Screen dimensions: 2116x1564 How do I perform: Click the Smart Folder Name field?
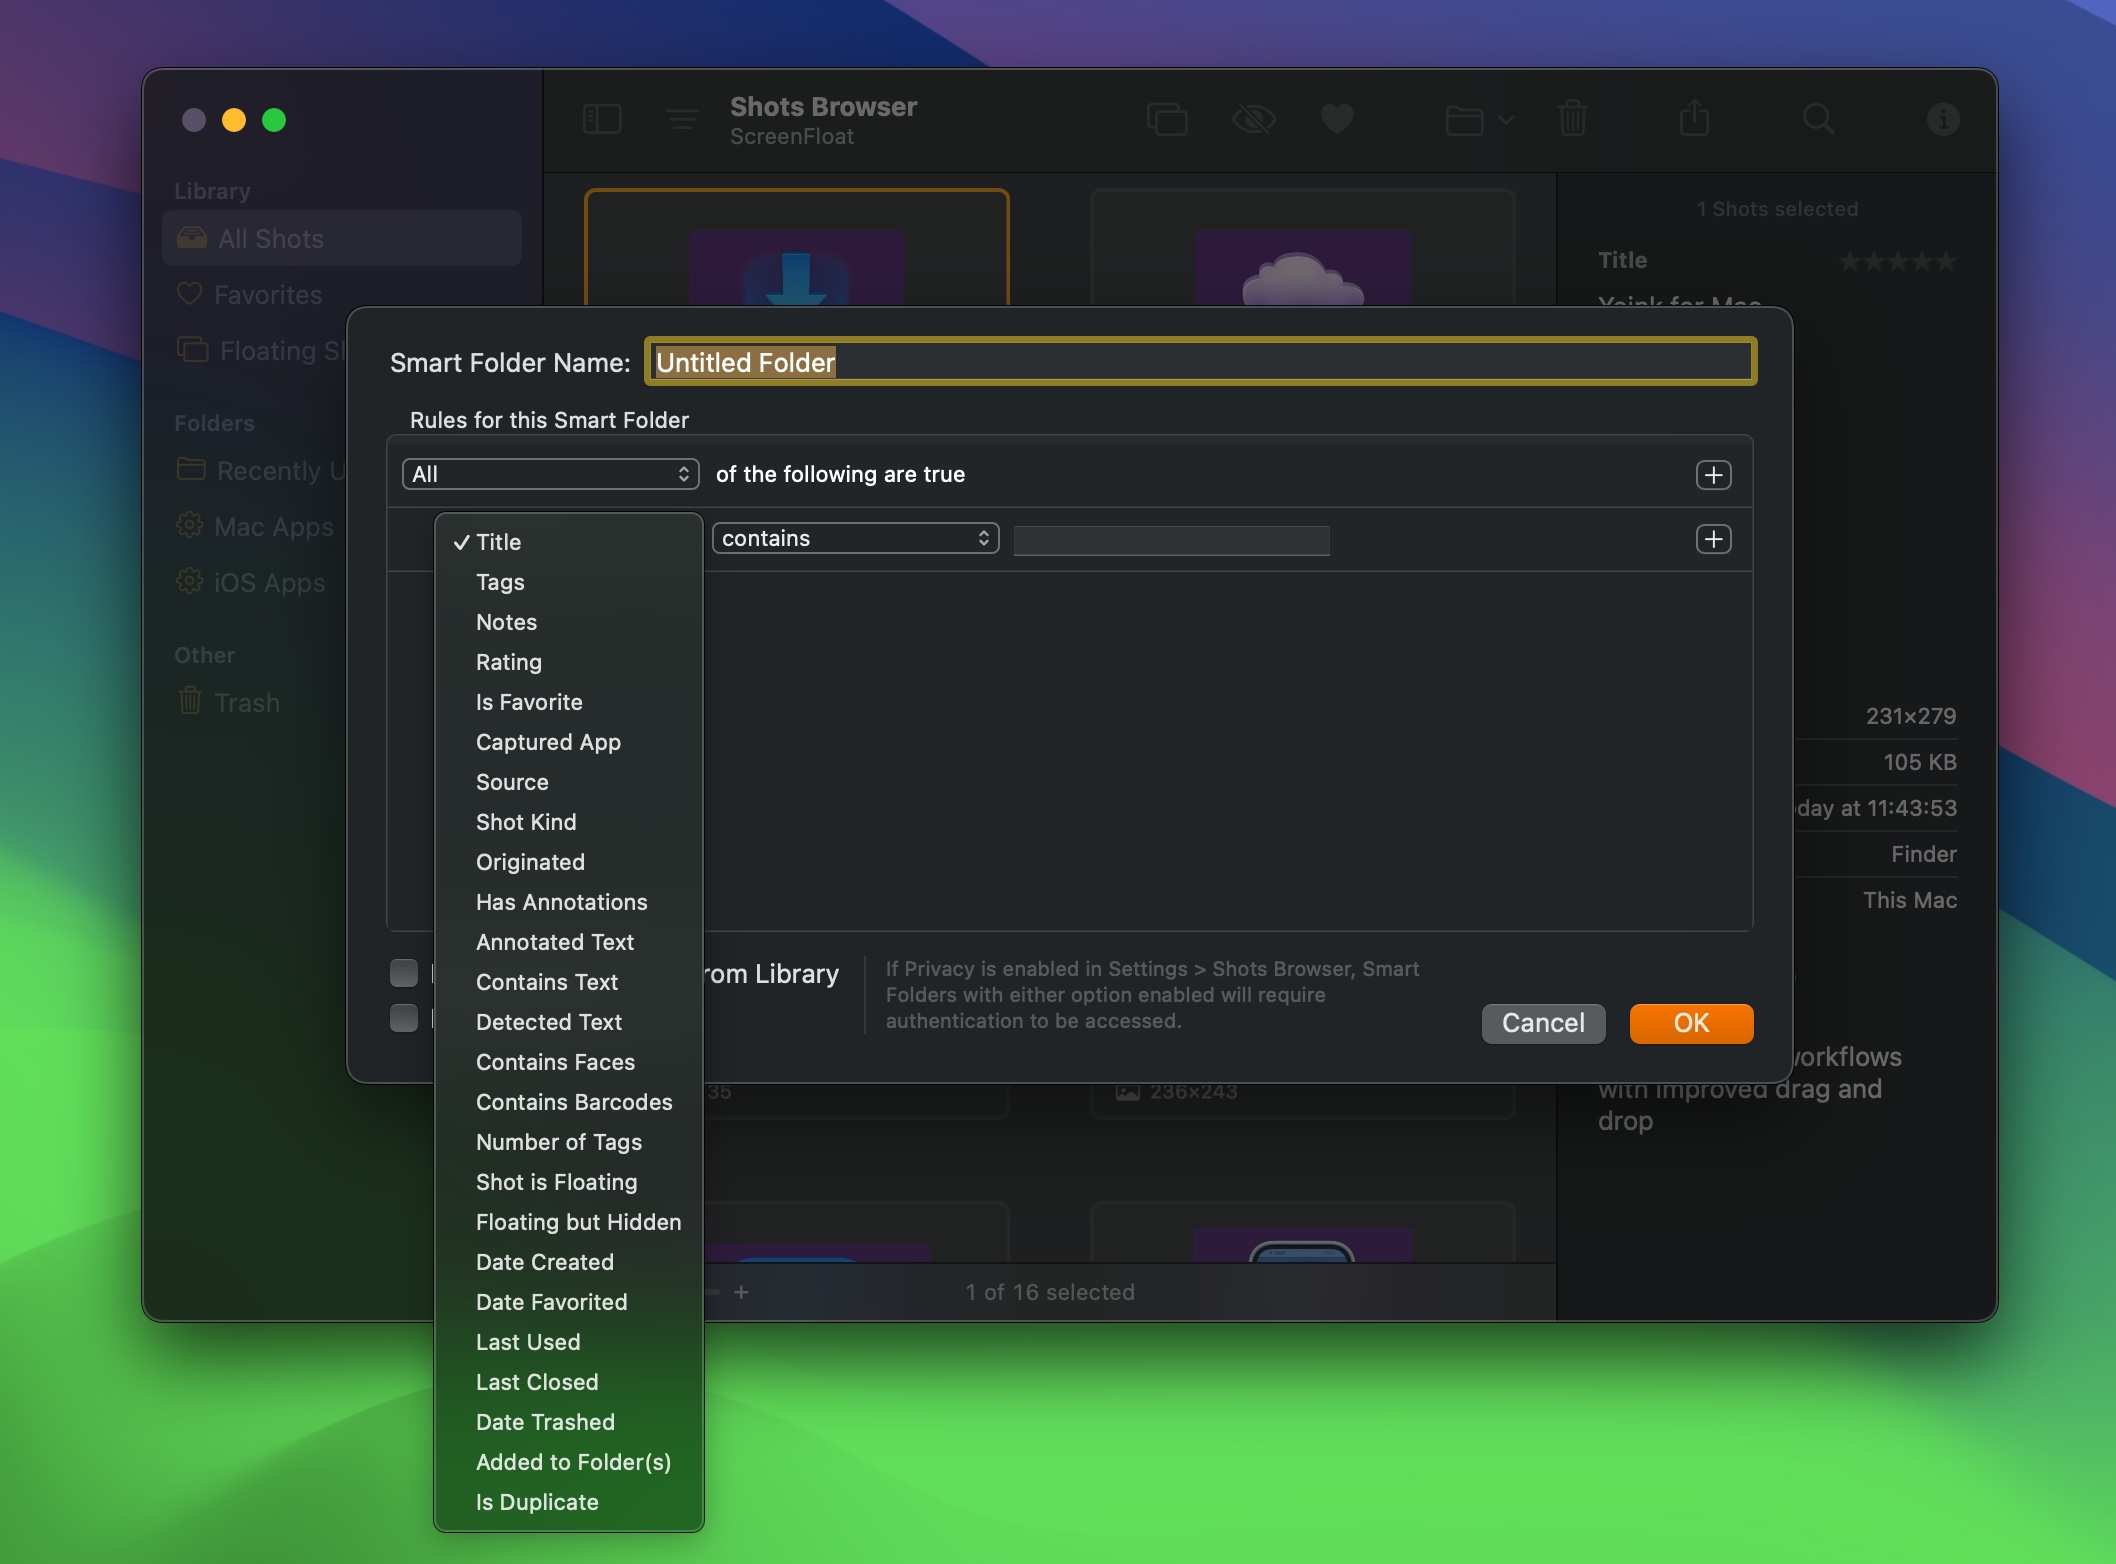point(1200,362)
